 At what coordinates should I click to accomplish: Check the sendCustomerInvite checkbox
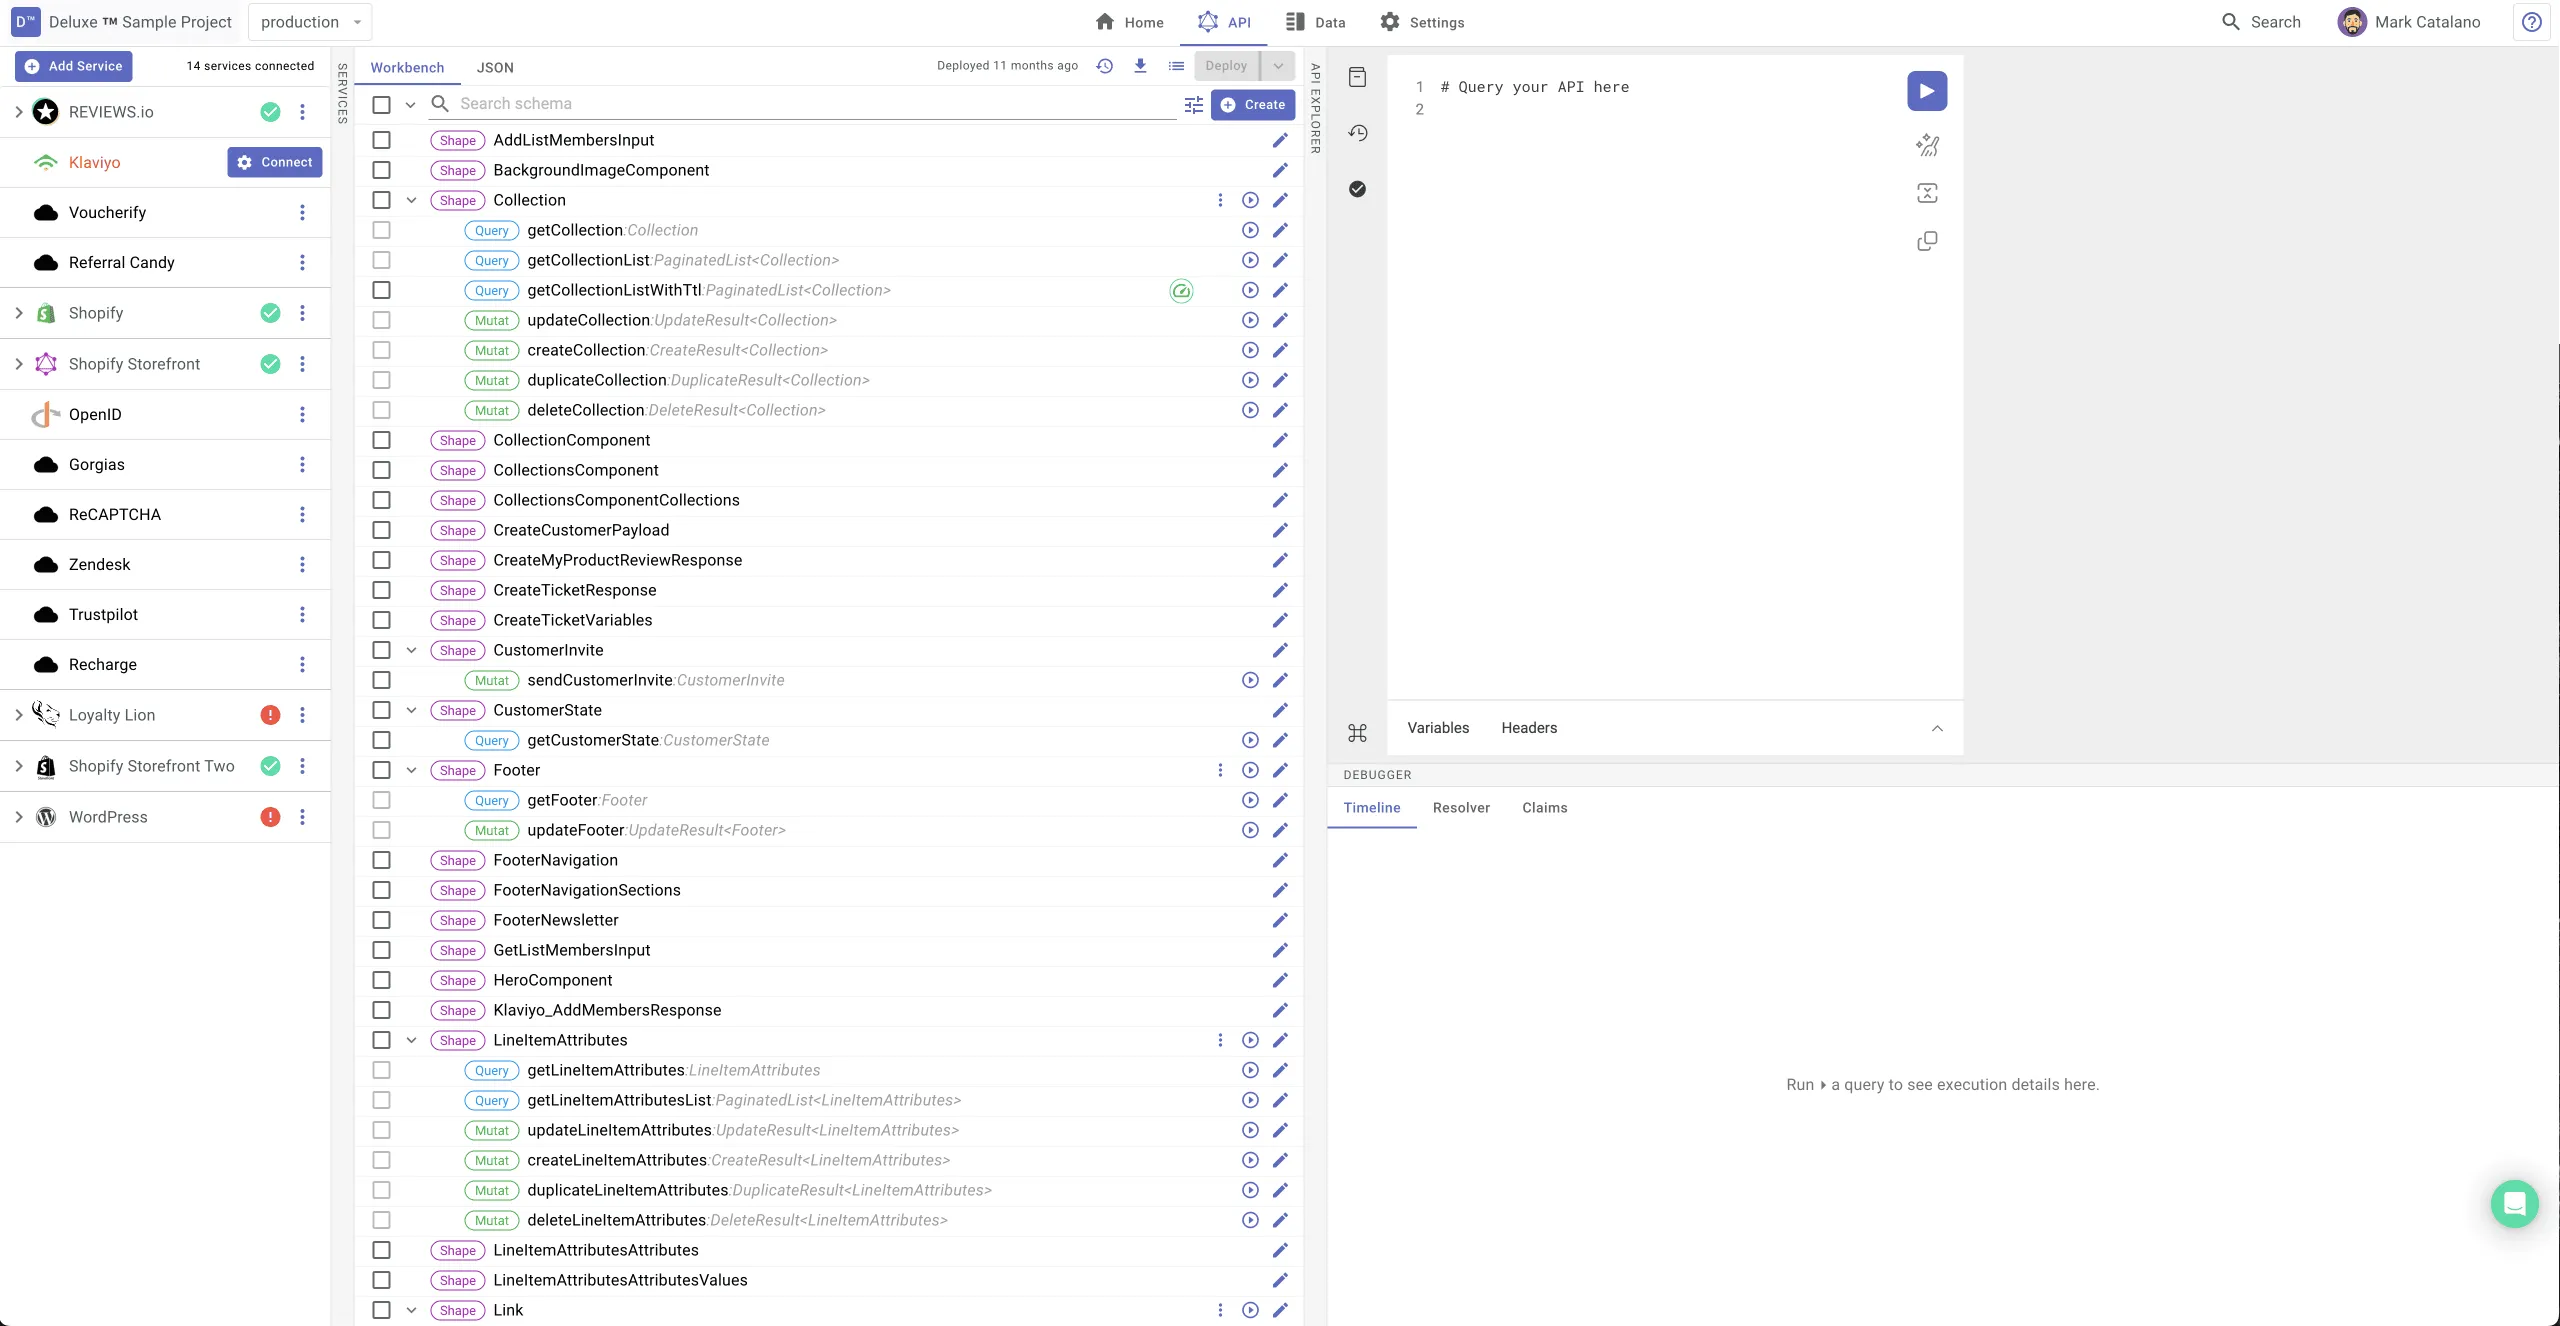[381, 680]
